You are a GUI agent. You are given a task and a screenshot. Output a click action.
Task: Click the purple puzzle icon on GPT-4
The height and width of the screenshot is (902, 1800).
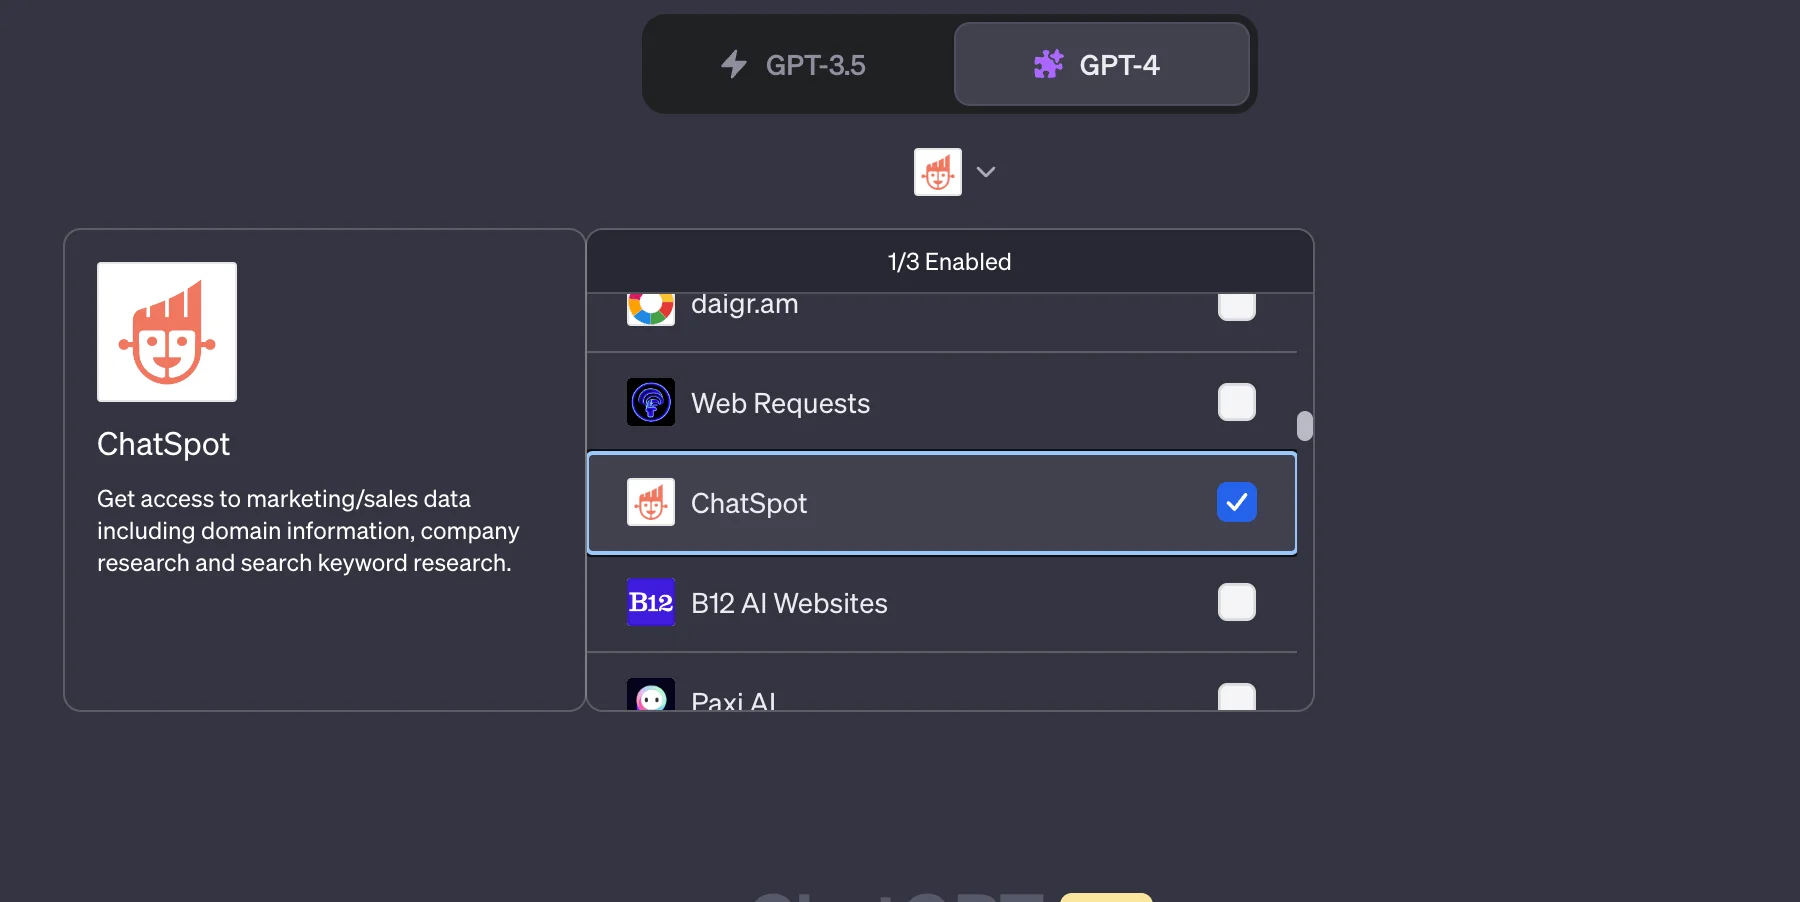tap(1048, 65)
